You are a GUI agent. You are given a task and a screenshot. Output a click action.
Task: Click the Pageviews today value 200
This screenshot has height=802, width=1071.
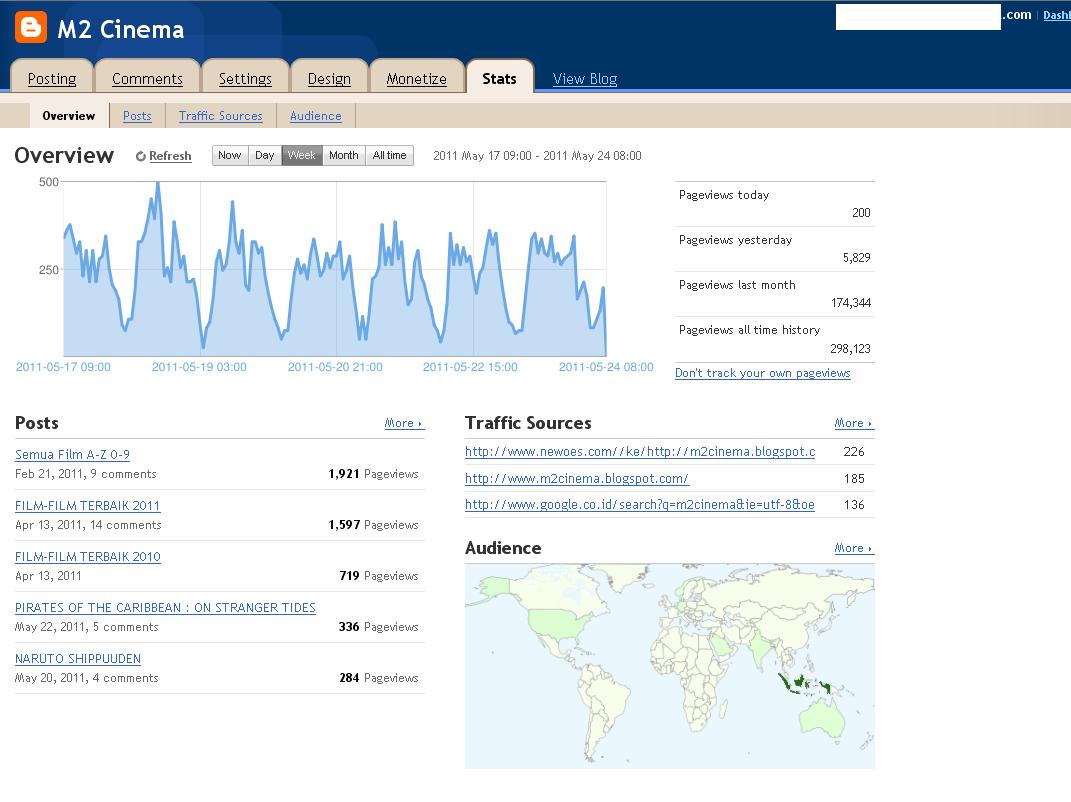861,212
